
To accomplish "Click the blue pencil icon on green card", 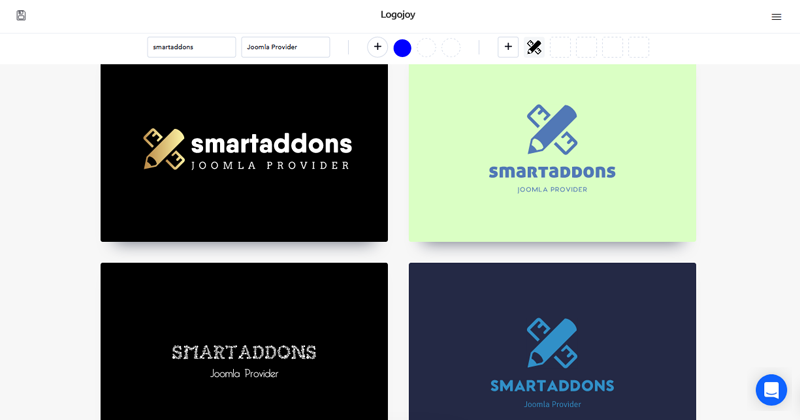I will pyautogui.click(x=552, y=130).
